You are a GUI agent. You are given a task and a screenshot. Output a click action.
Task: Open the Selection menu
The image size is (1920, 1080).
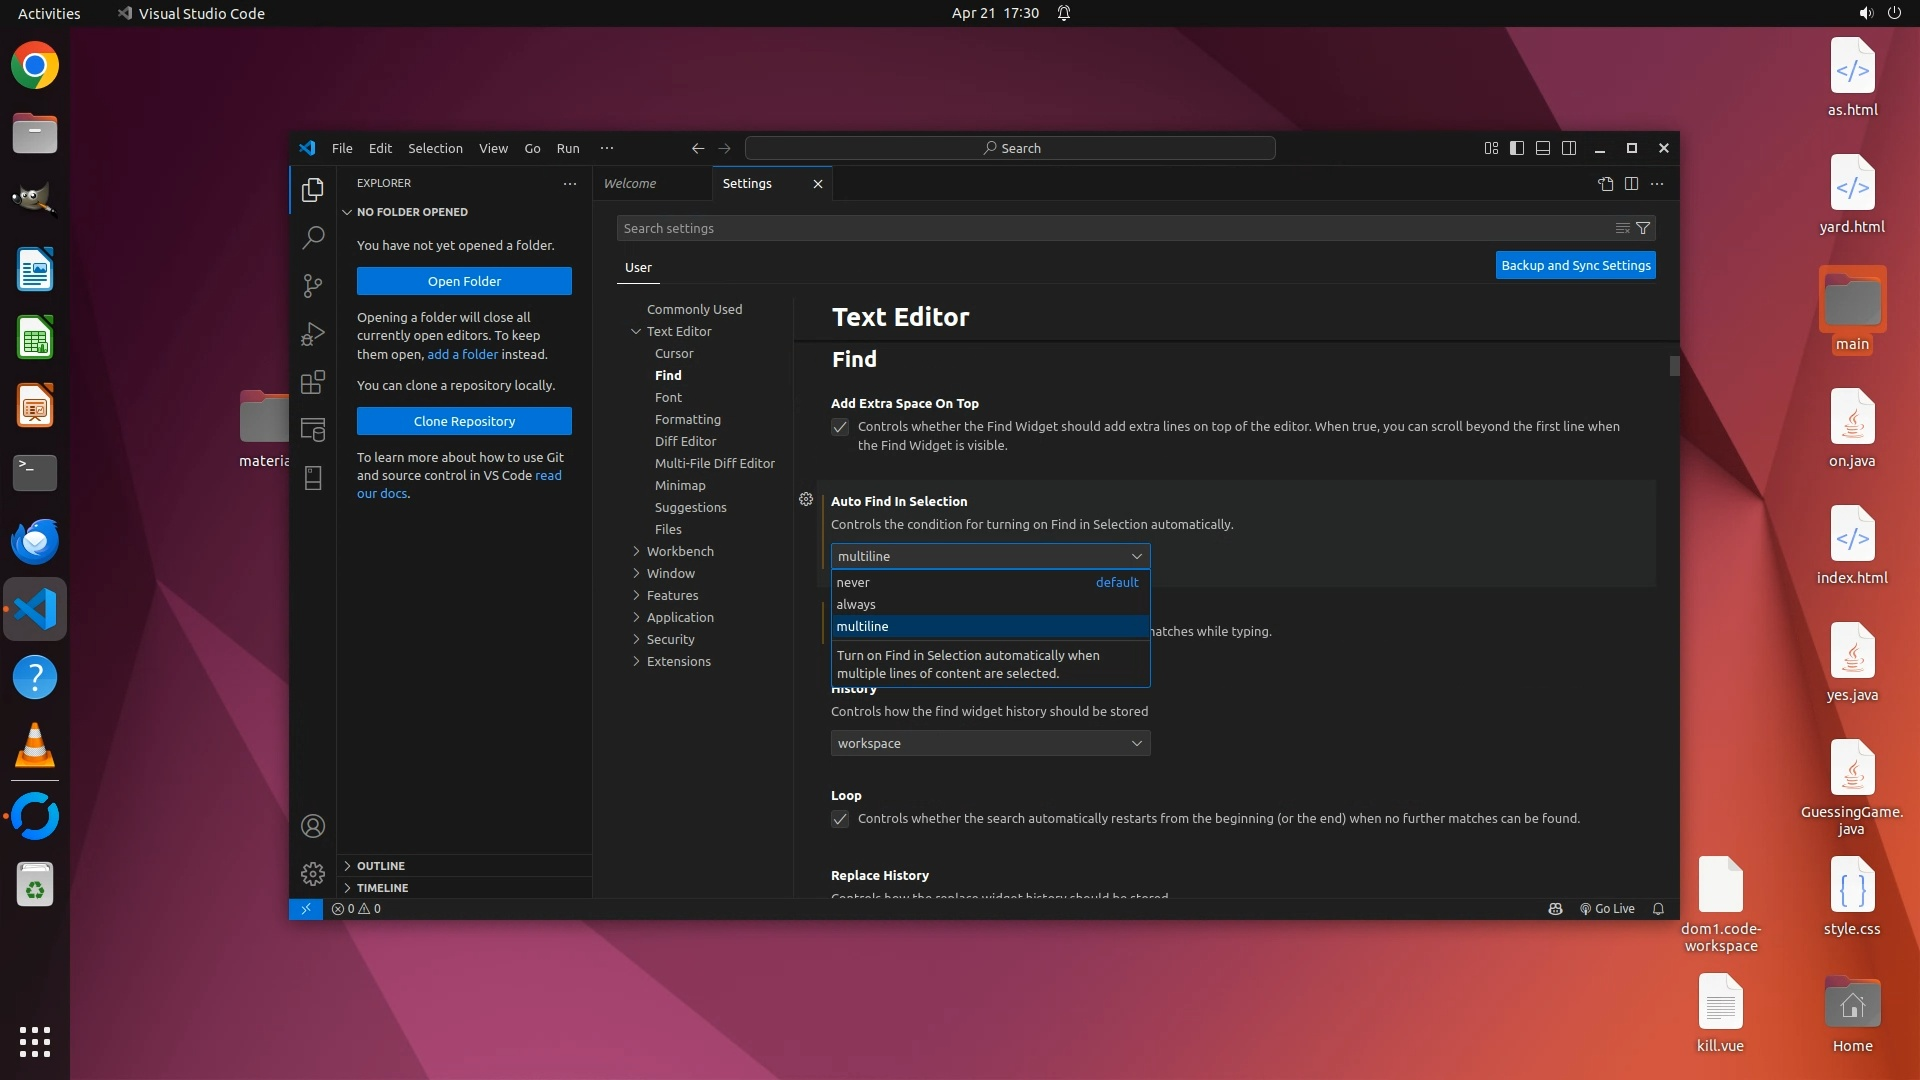point(435,148)
